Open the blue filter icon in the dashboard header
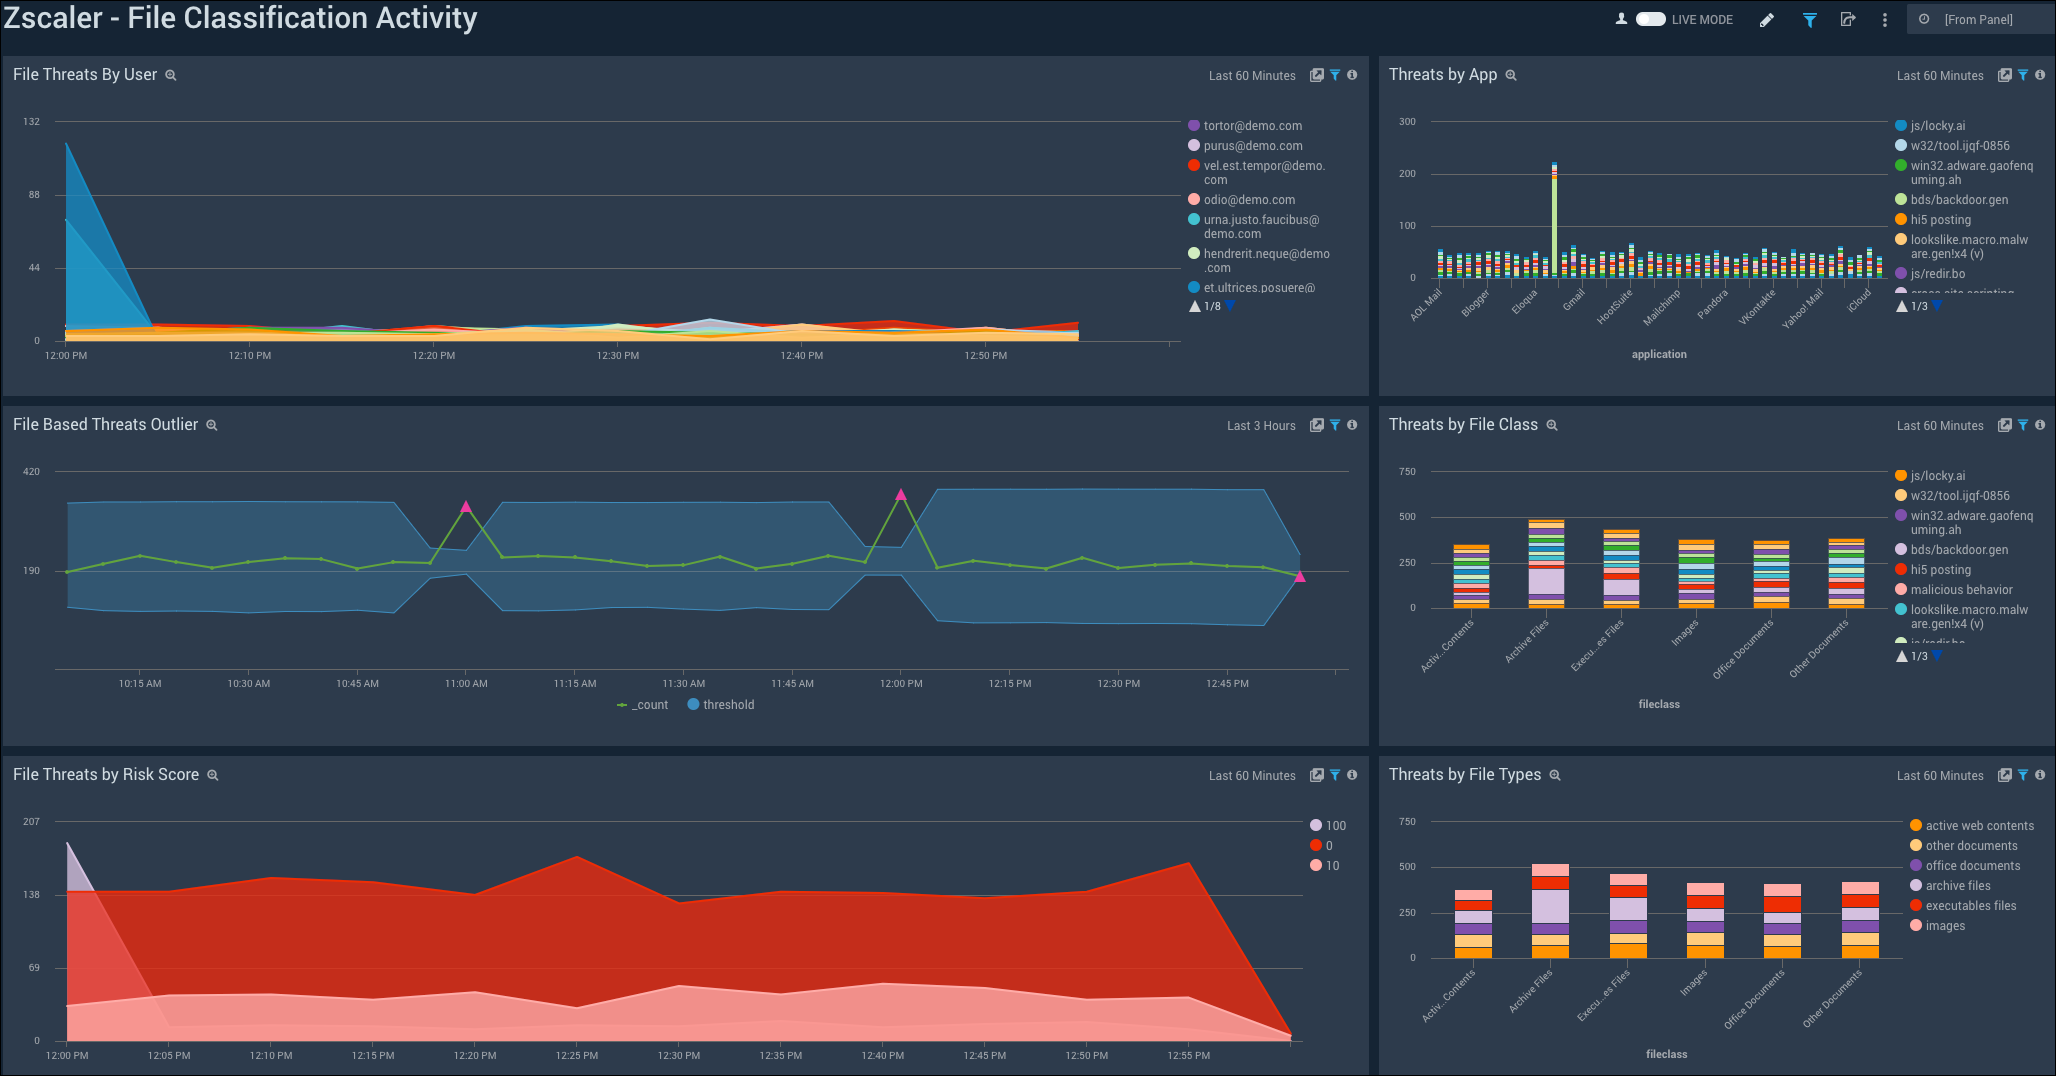 pyautogui.click(x=1809, y=19)
